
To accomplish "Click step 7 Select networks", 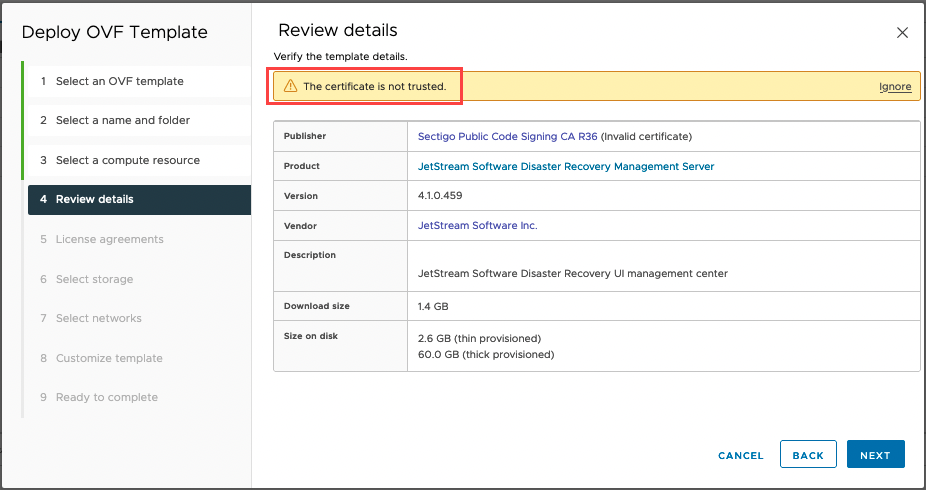I will point(98,318).
